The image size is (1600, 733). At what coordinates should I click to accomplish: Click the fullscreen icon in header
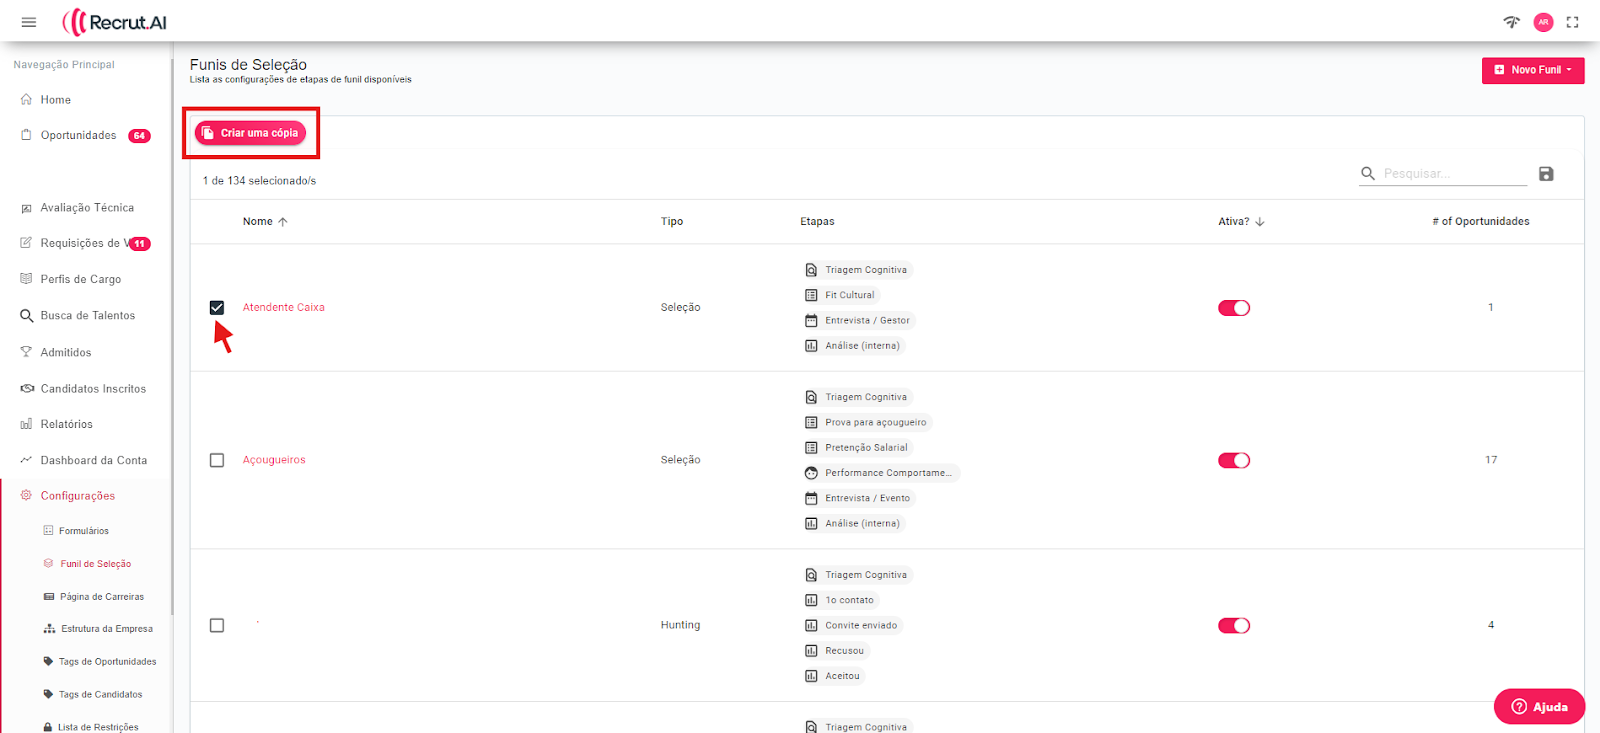tap(1572, 22)
